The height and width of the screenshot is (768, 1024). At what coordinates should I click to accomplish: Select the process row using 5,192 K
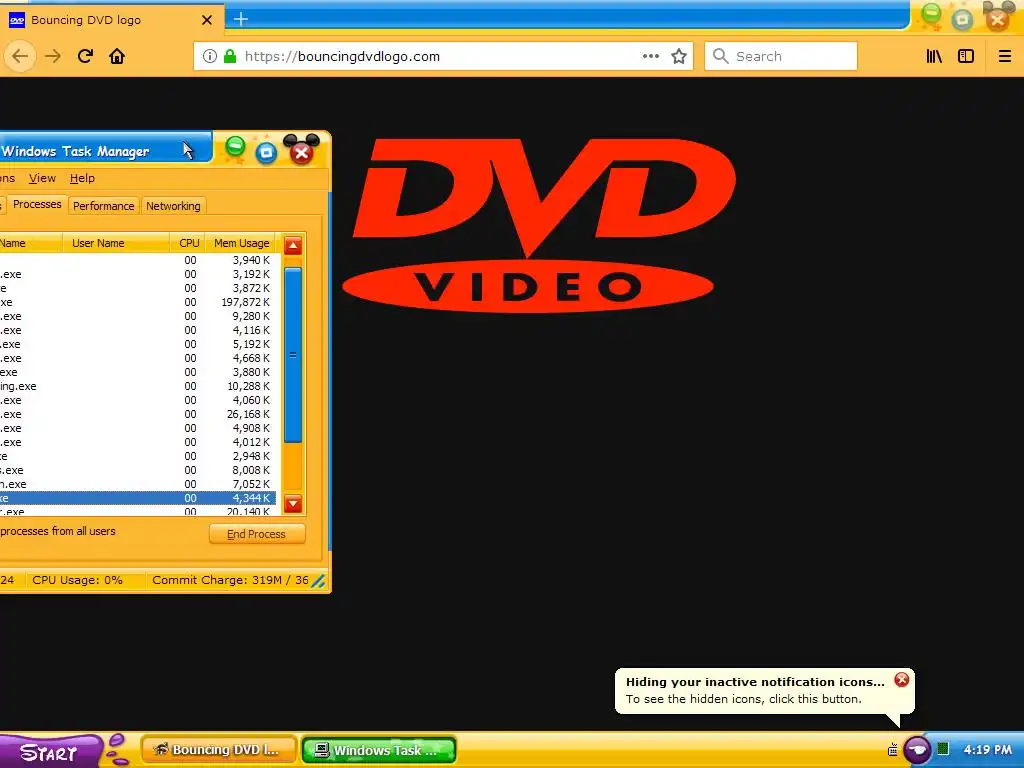tap(138, 344)
